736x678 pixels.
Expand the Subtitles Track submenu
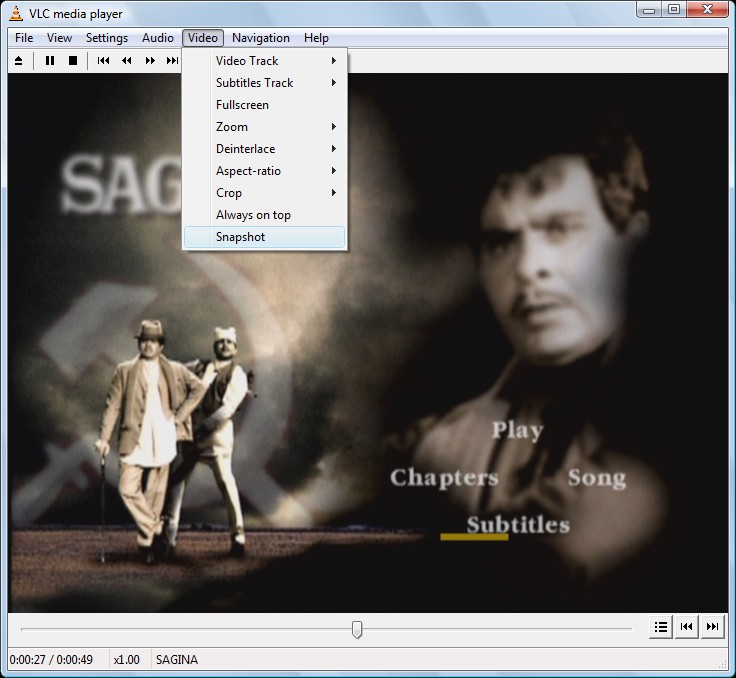(x=265, y=83)
